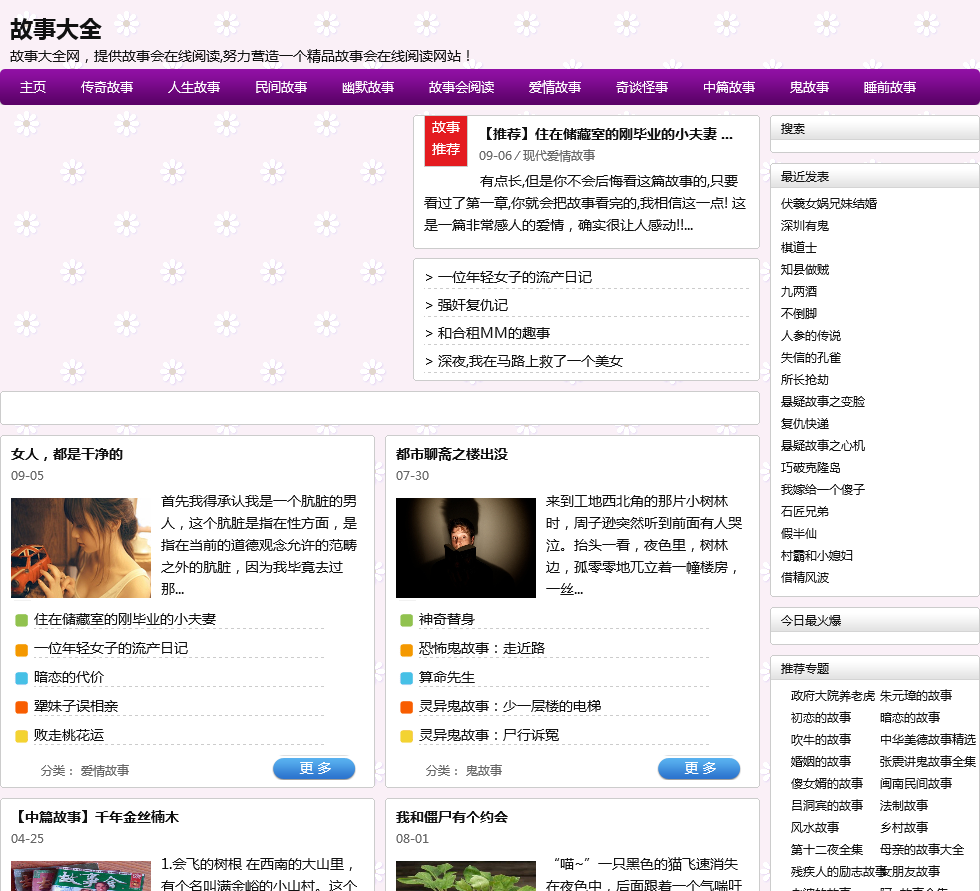Open the article 一位年轻女子的流产日记 in recommended list

514,277
